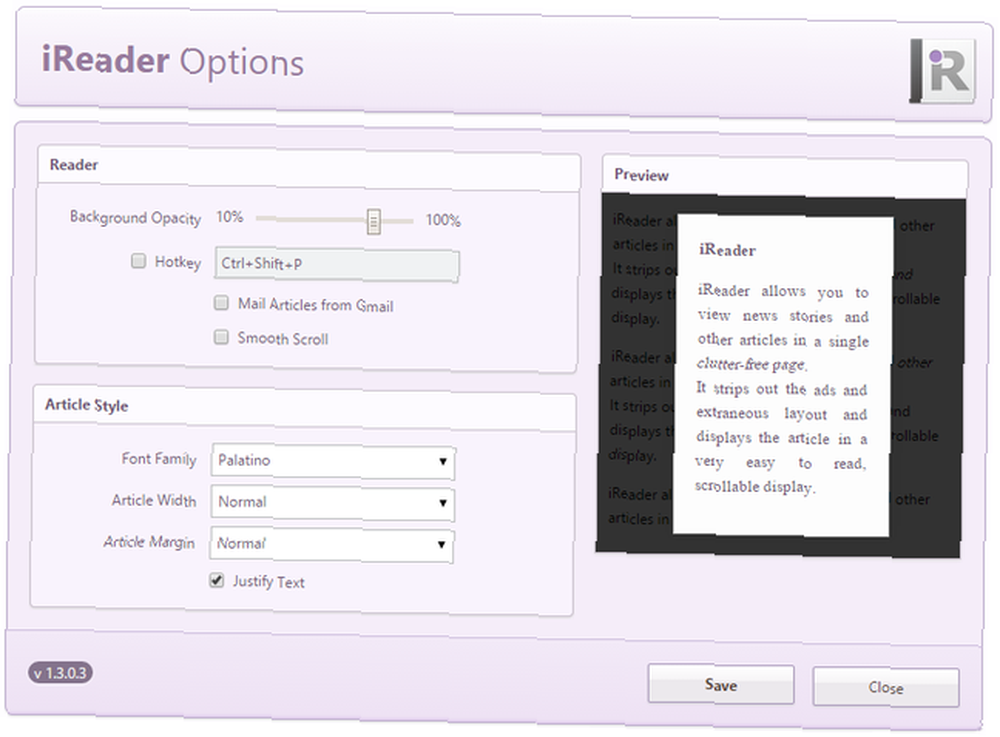Open the Article Margin dropdown
Screen dimensions: 1000x737
point(332,544)
